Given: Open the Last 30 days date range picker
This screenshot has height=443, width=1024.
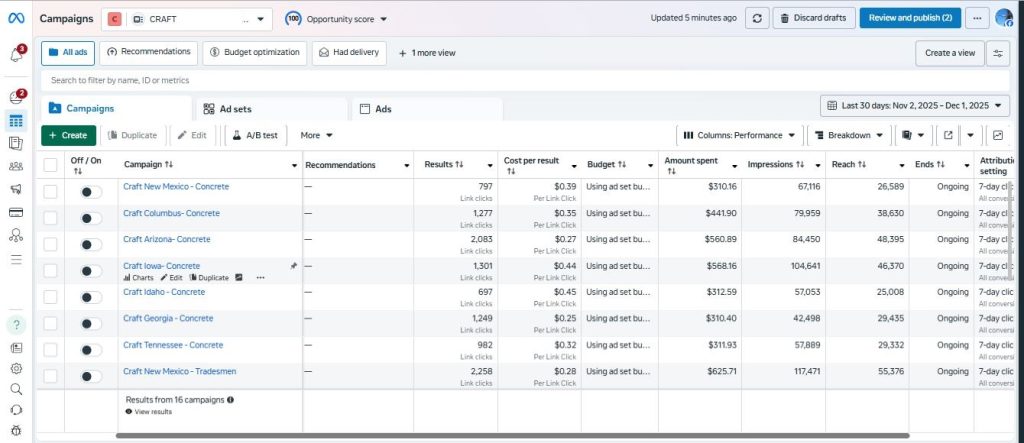Looking at the screenshot, I should [915, 106].
